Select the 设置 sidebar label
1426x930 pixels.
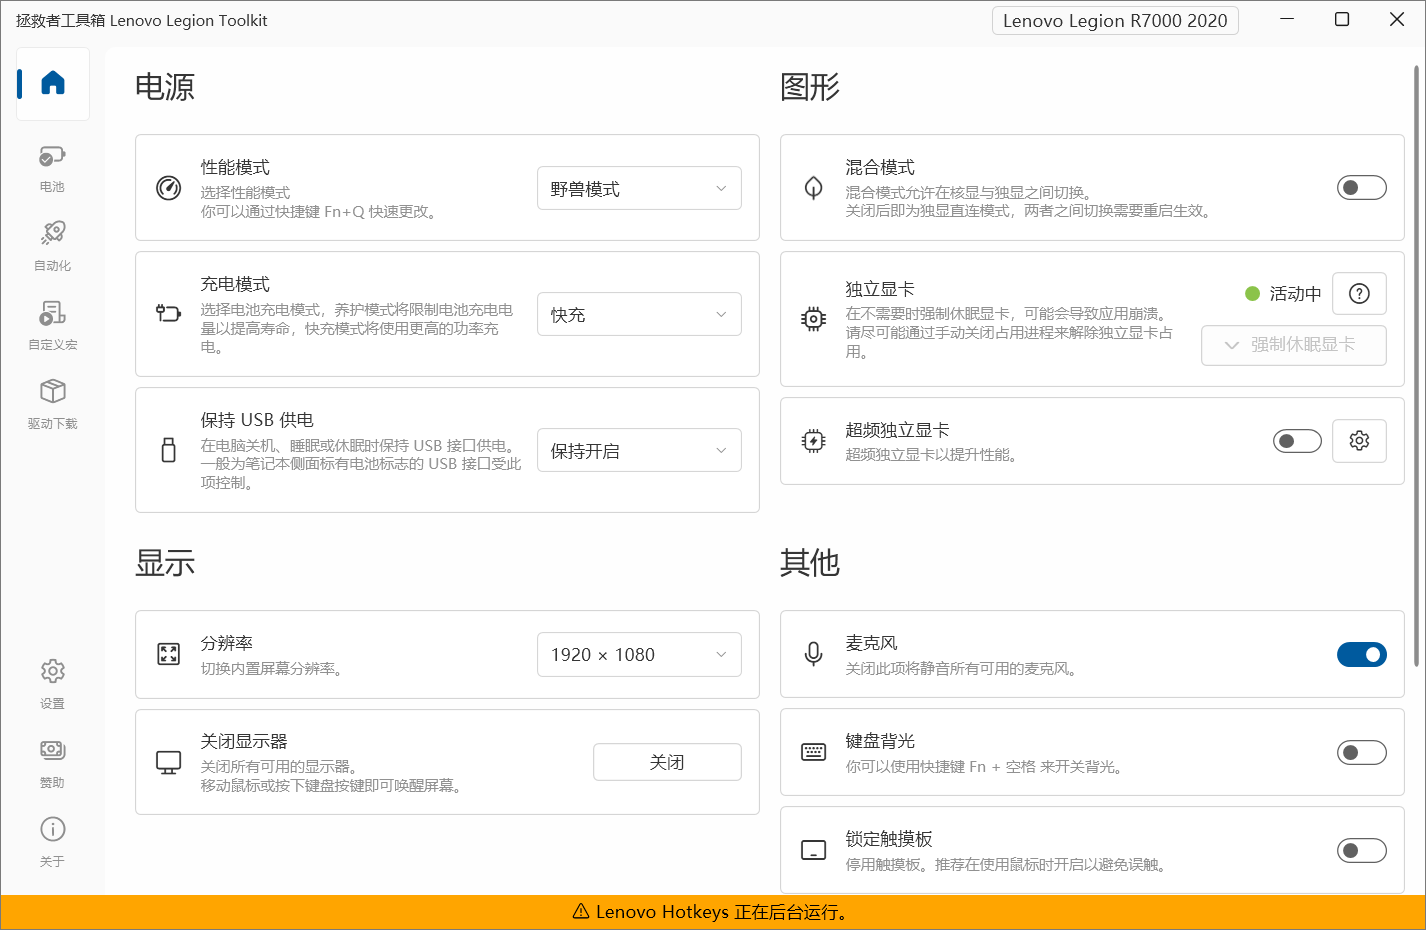tap(52, 704)
